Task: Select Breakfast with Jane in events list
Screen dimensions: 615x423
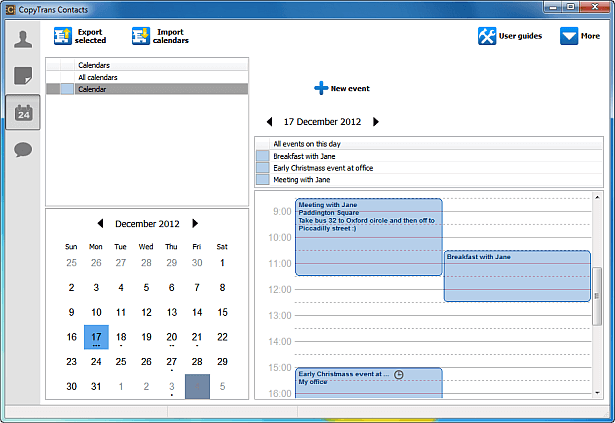Action: click(429, 156)
